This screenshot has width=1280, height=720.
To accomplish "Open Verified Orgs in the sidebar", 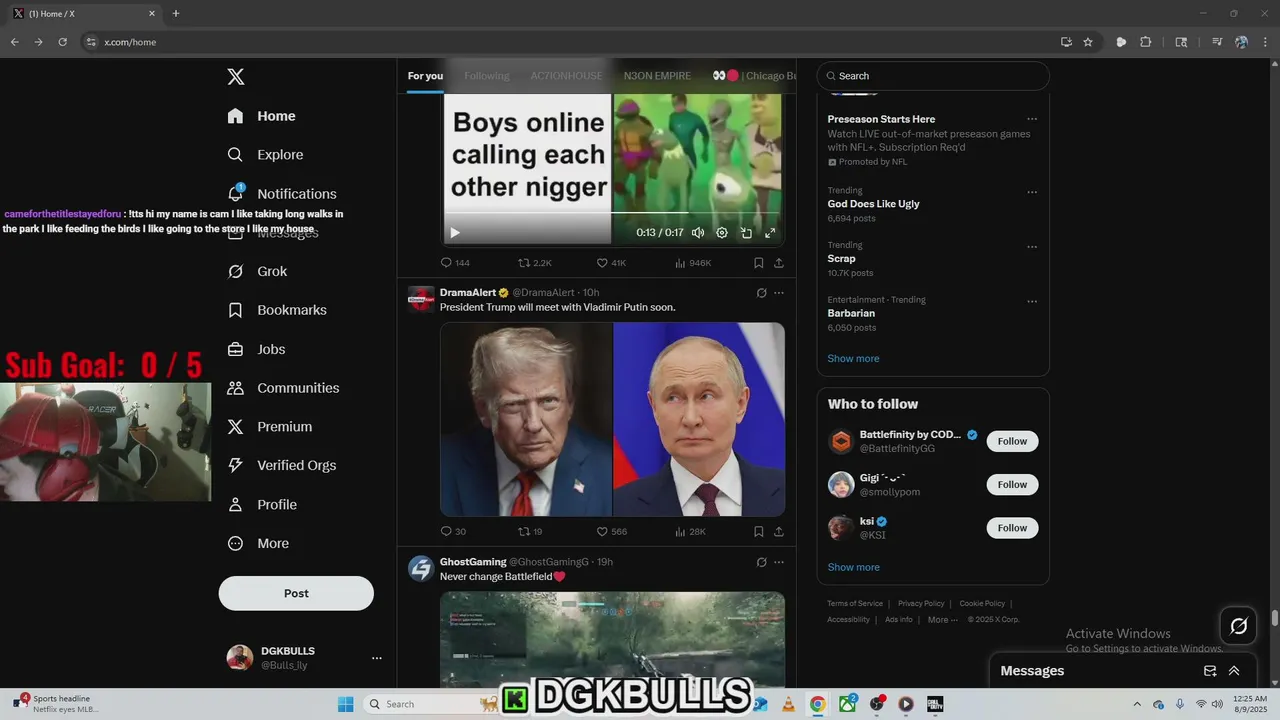I will [281, 465].
